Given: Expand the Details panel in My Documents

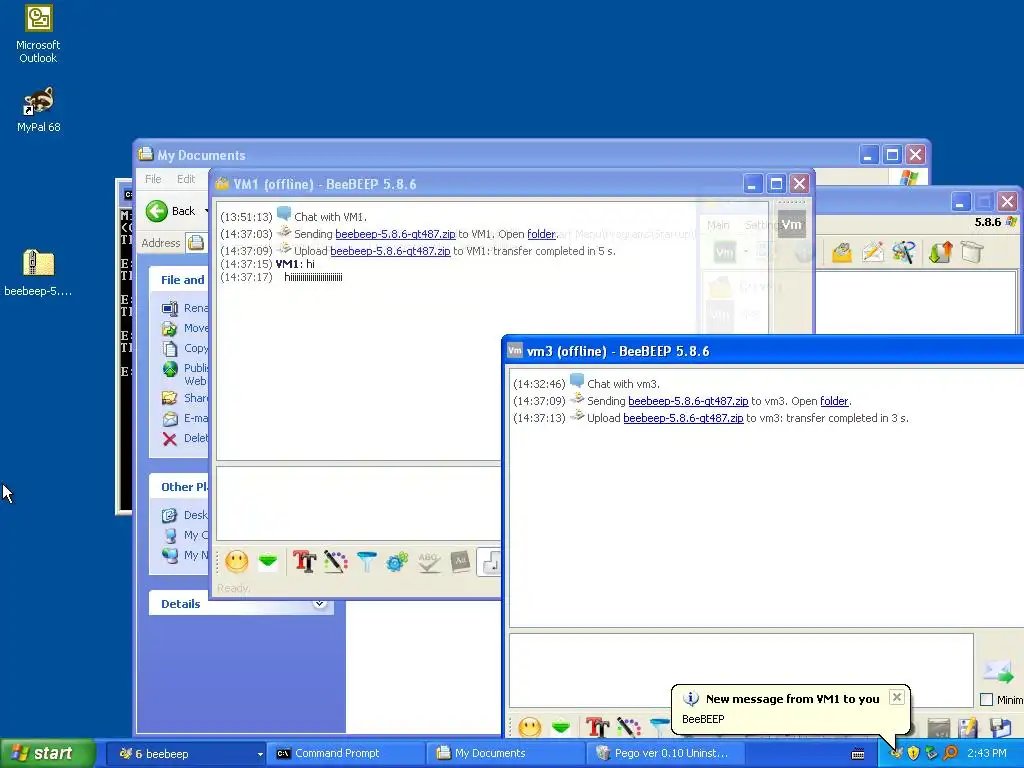Looking at the screenshot, I should (x=319, y=603).
